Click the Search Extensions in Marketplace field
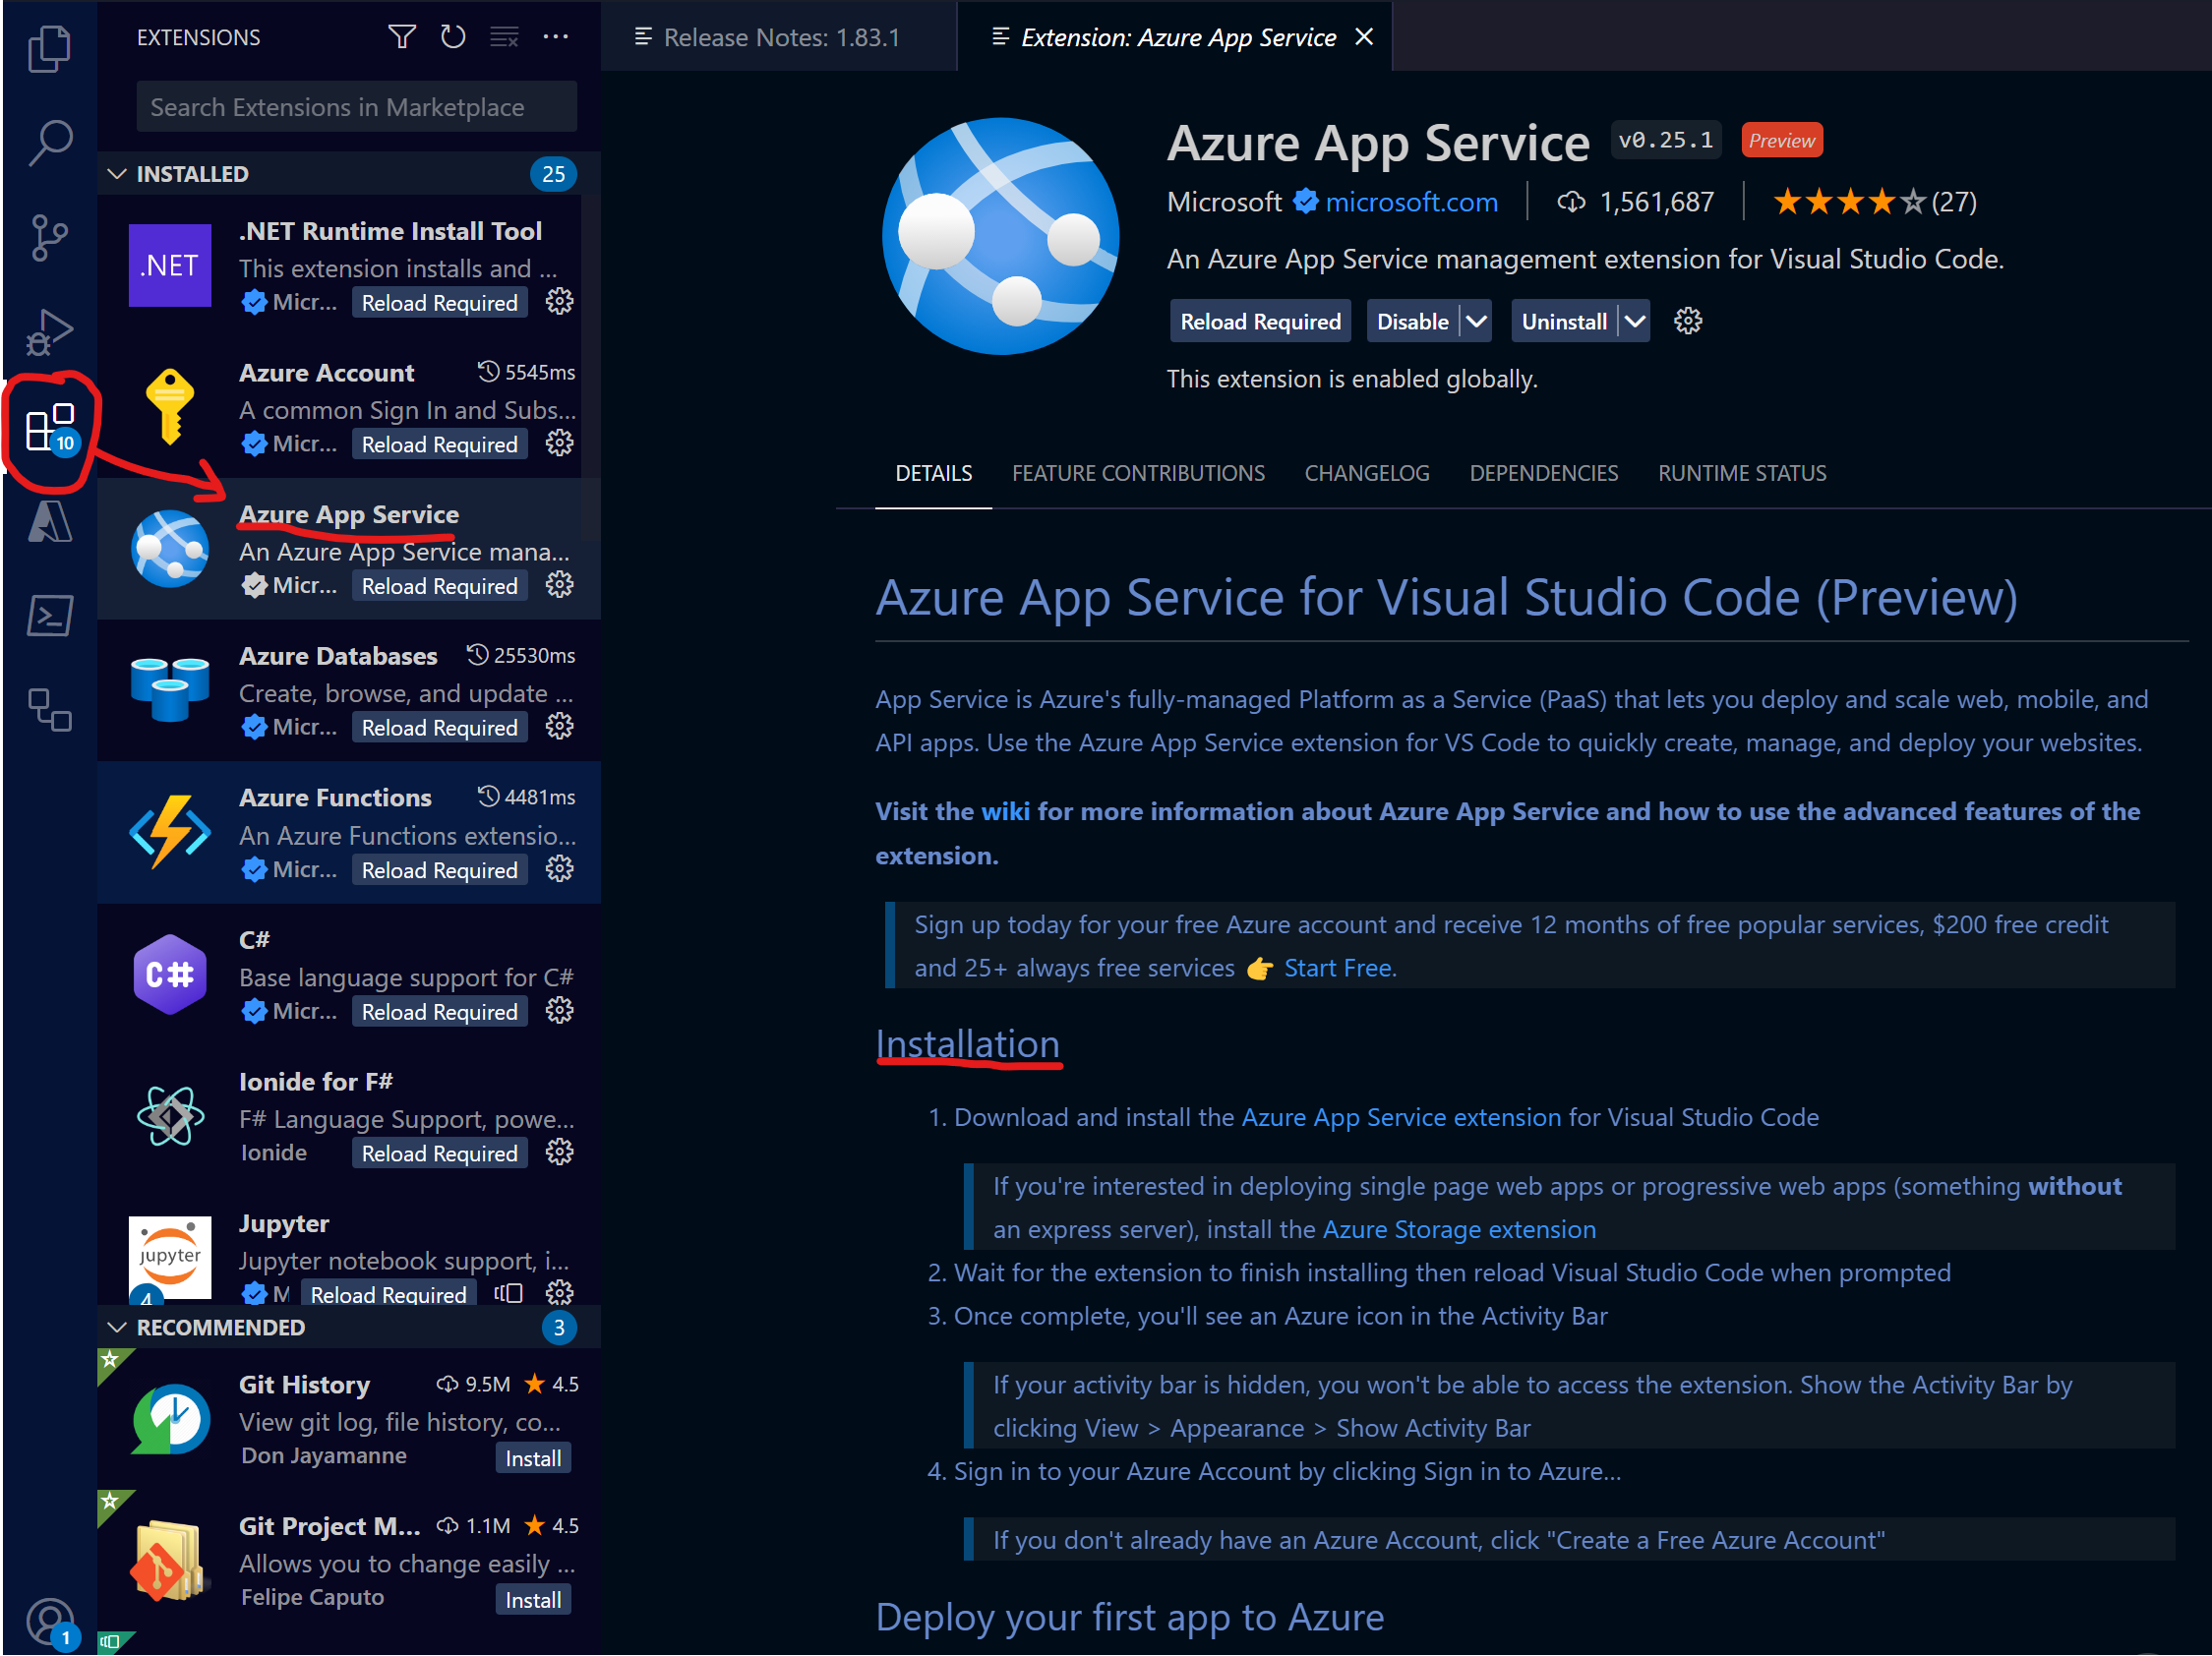The image size is (2212, 1656). pos(355,106)
